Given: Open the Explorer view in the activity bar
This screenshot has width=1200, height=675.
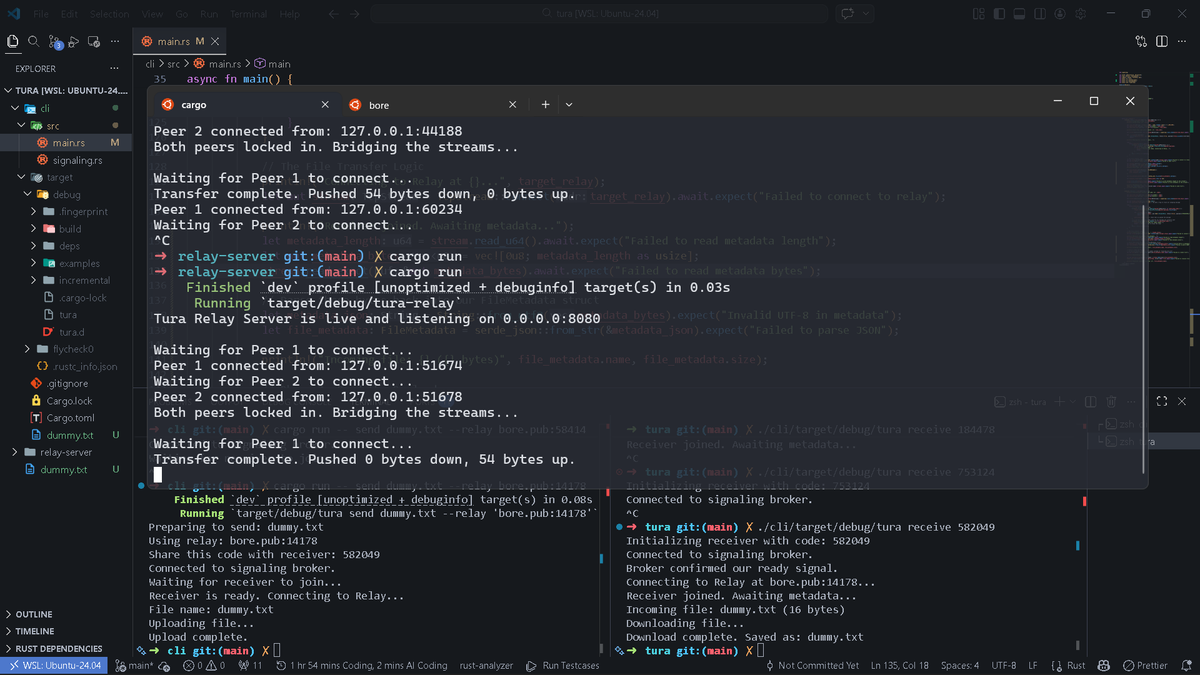Looking at the screenshot, I should tap(13, 41).
